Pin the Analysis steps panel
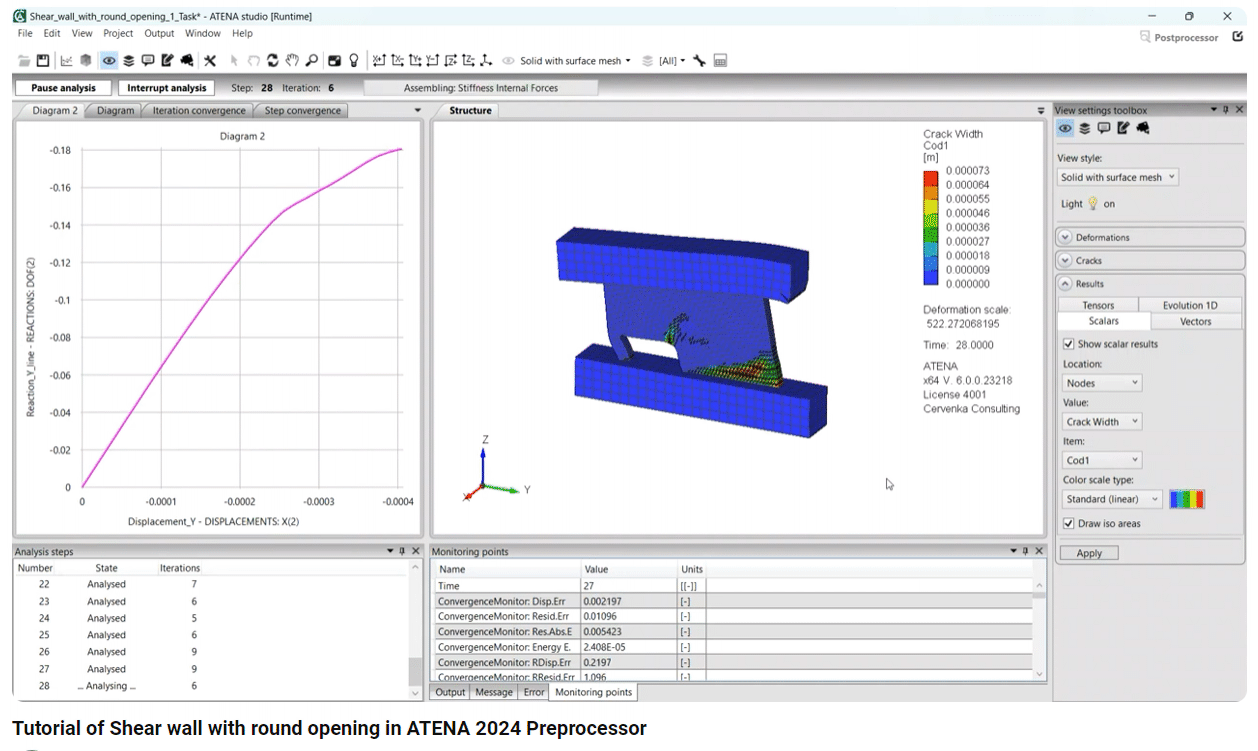The width and height of the screenshot is (1258, 751). [402, 551]
